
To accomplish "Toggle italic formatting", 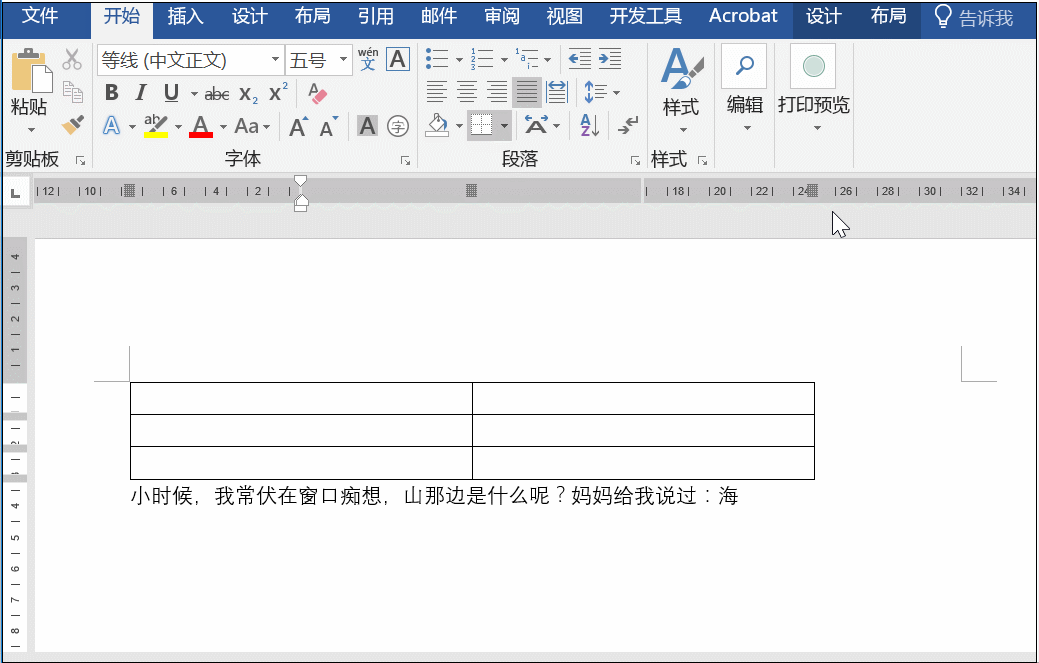I will pos(139,93).
